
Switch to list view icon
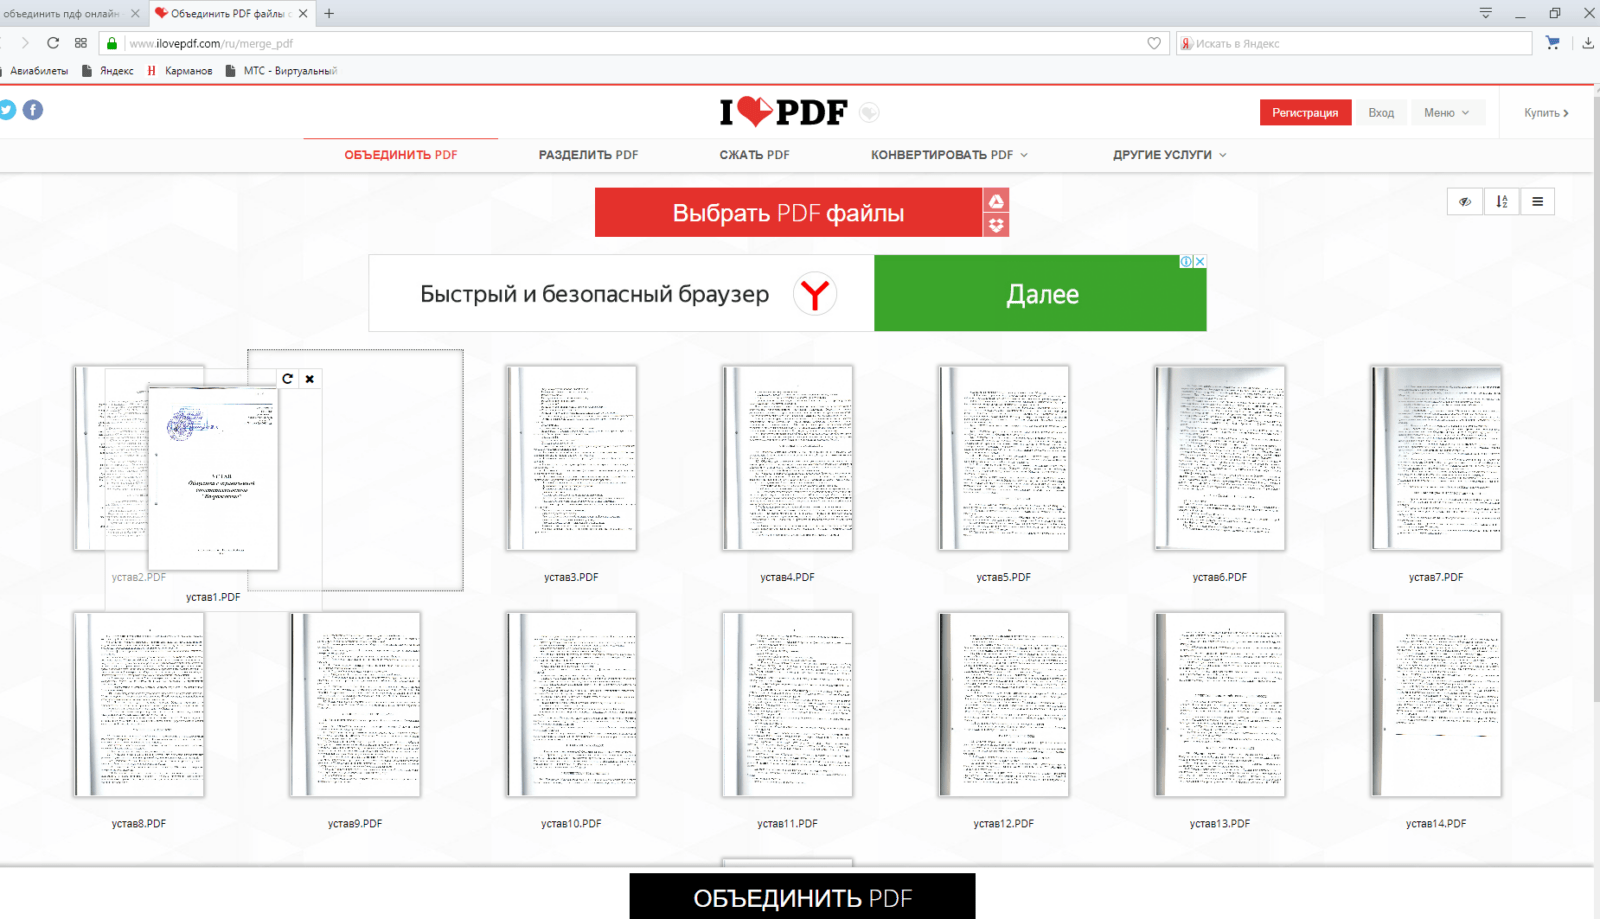(1537, 201)
